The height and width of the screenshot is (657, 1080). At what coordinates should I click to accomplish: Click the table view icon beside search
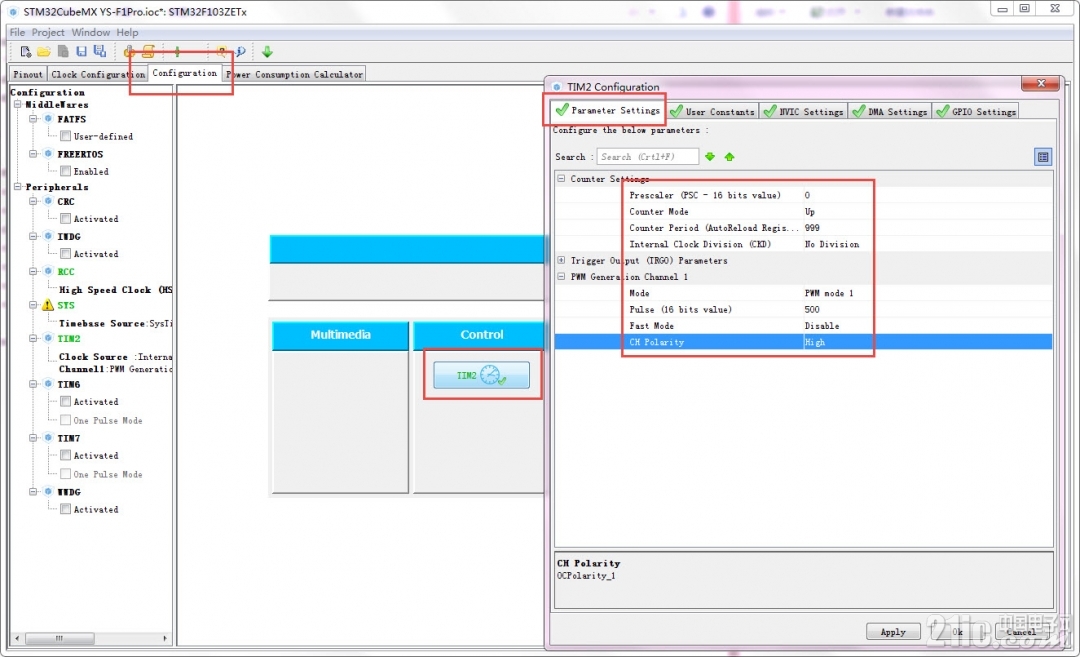click(1043, 157)
